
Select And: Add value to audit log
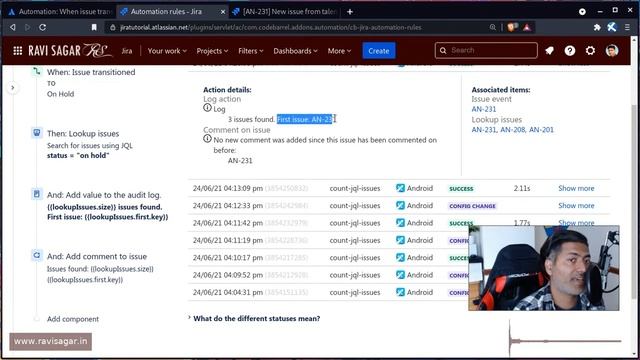click(104, 195)
